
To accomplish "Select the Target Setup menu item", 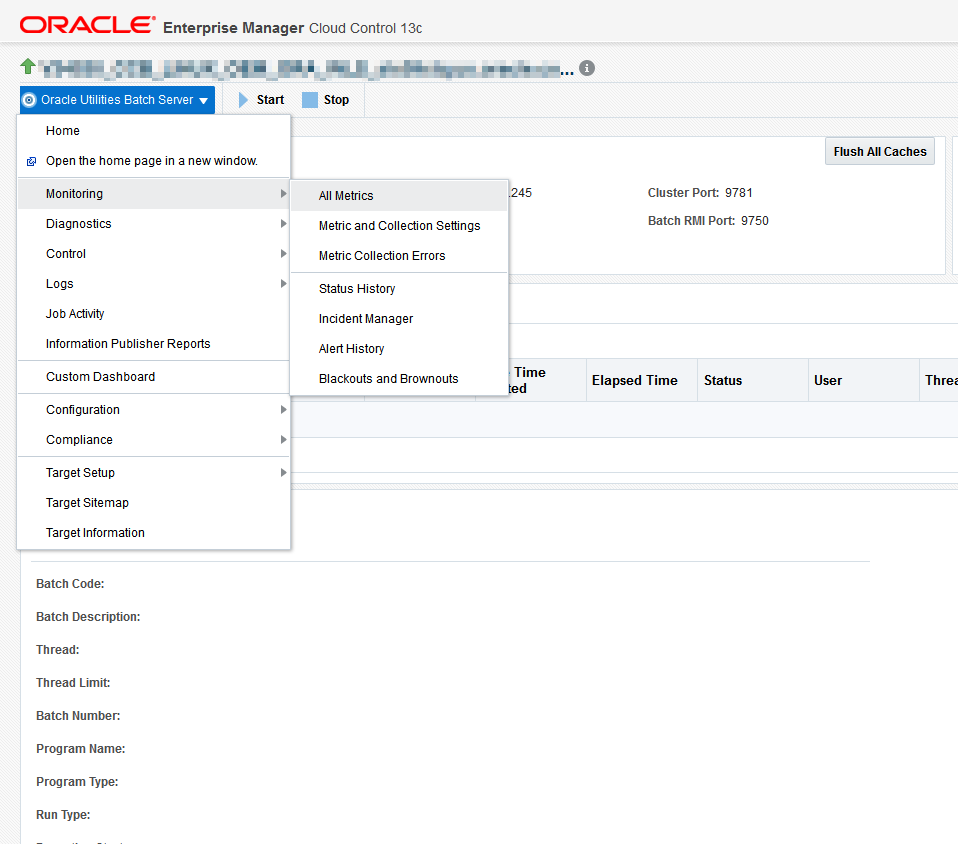I will click(x=154, y=472).
